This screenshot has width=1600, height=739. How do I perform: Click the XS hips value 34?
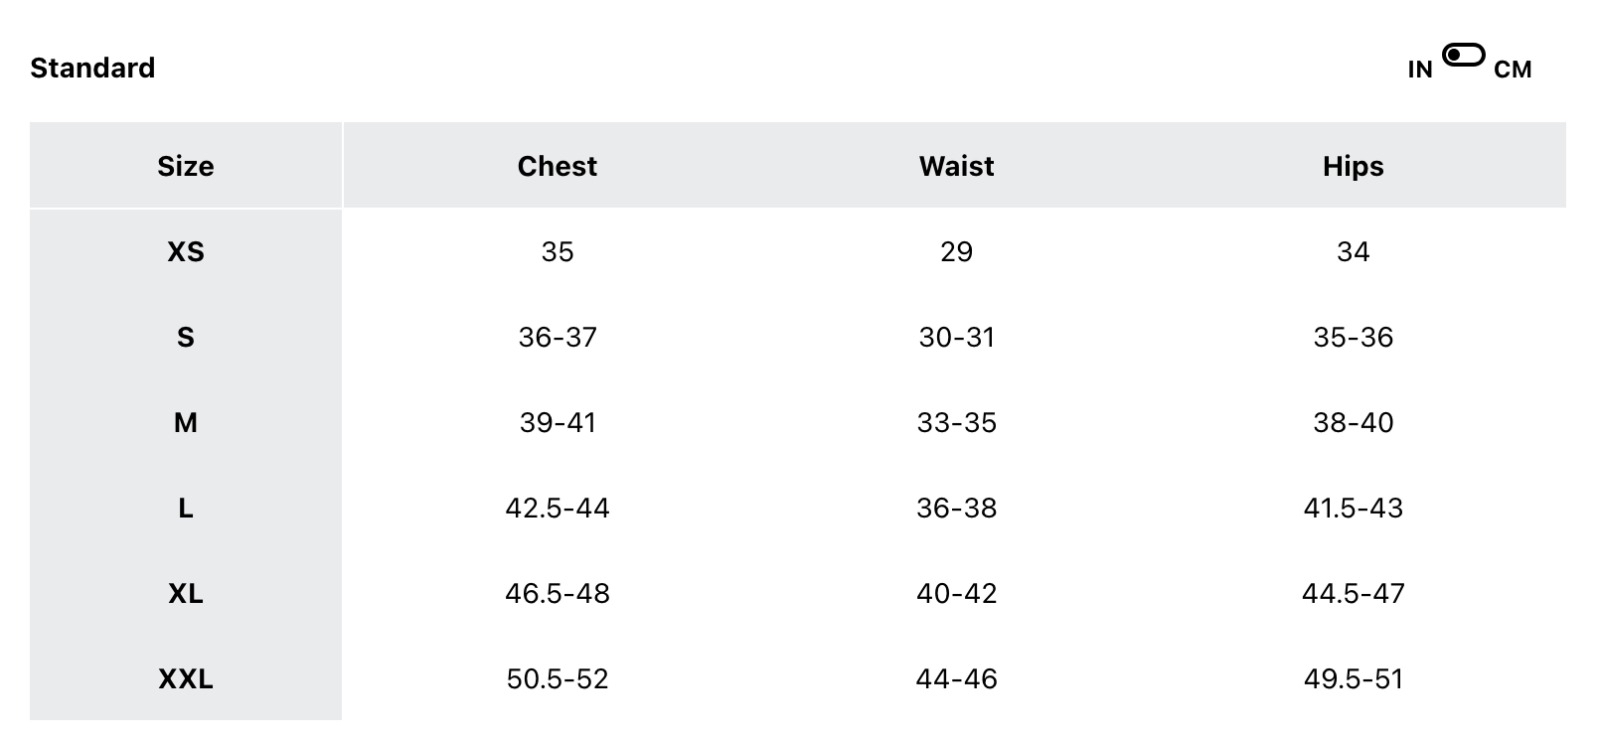[x=1353, y=252]
